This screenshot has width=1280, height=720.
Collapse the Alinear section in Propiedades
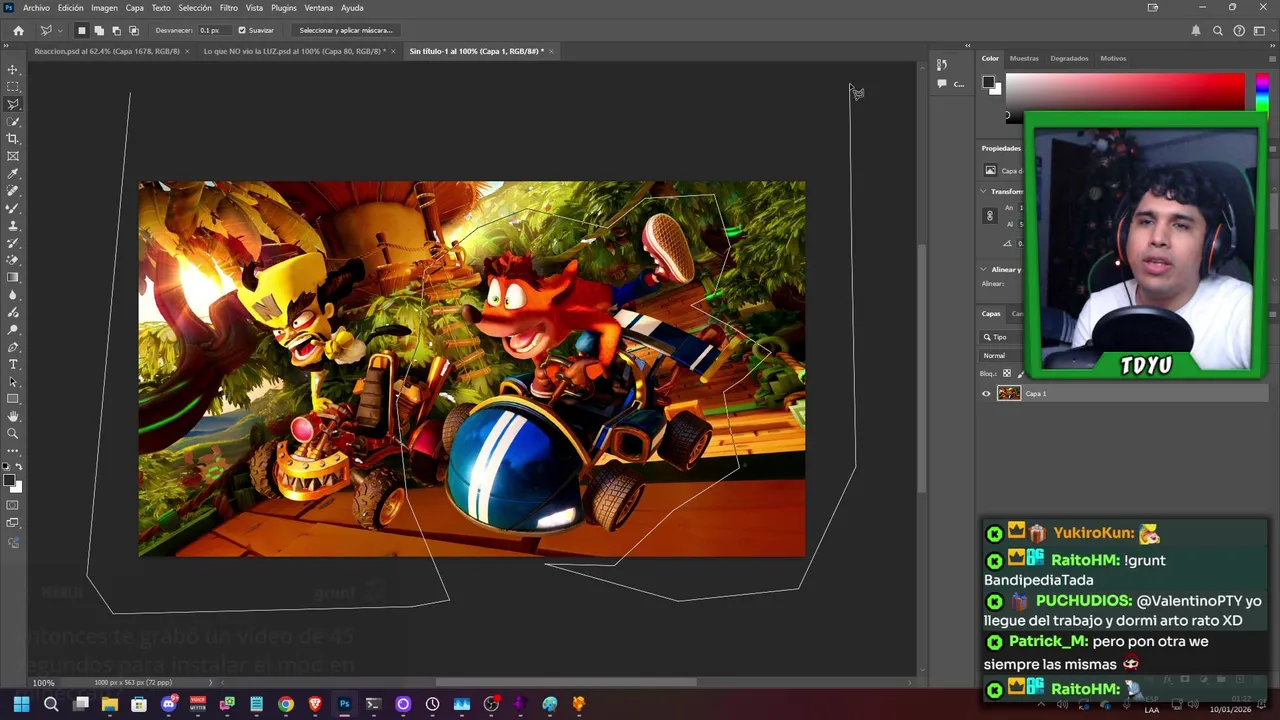coord(984,269)
